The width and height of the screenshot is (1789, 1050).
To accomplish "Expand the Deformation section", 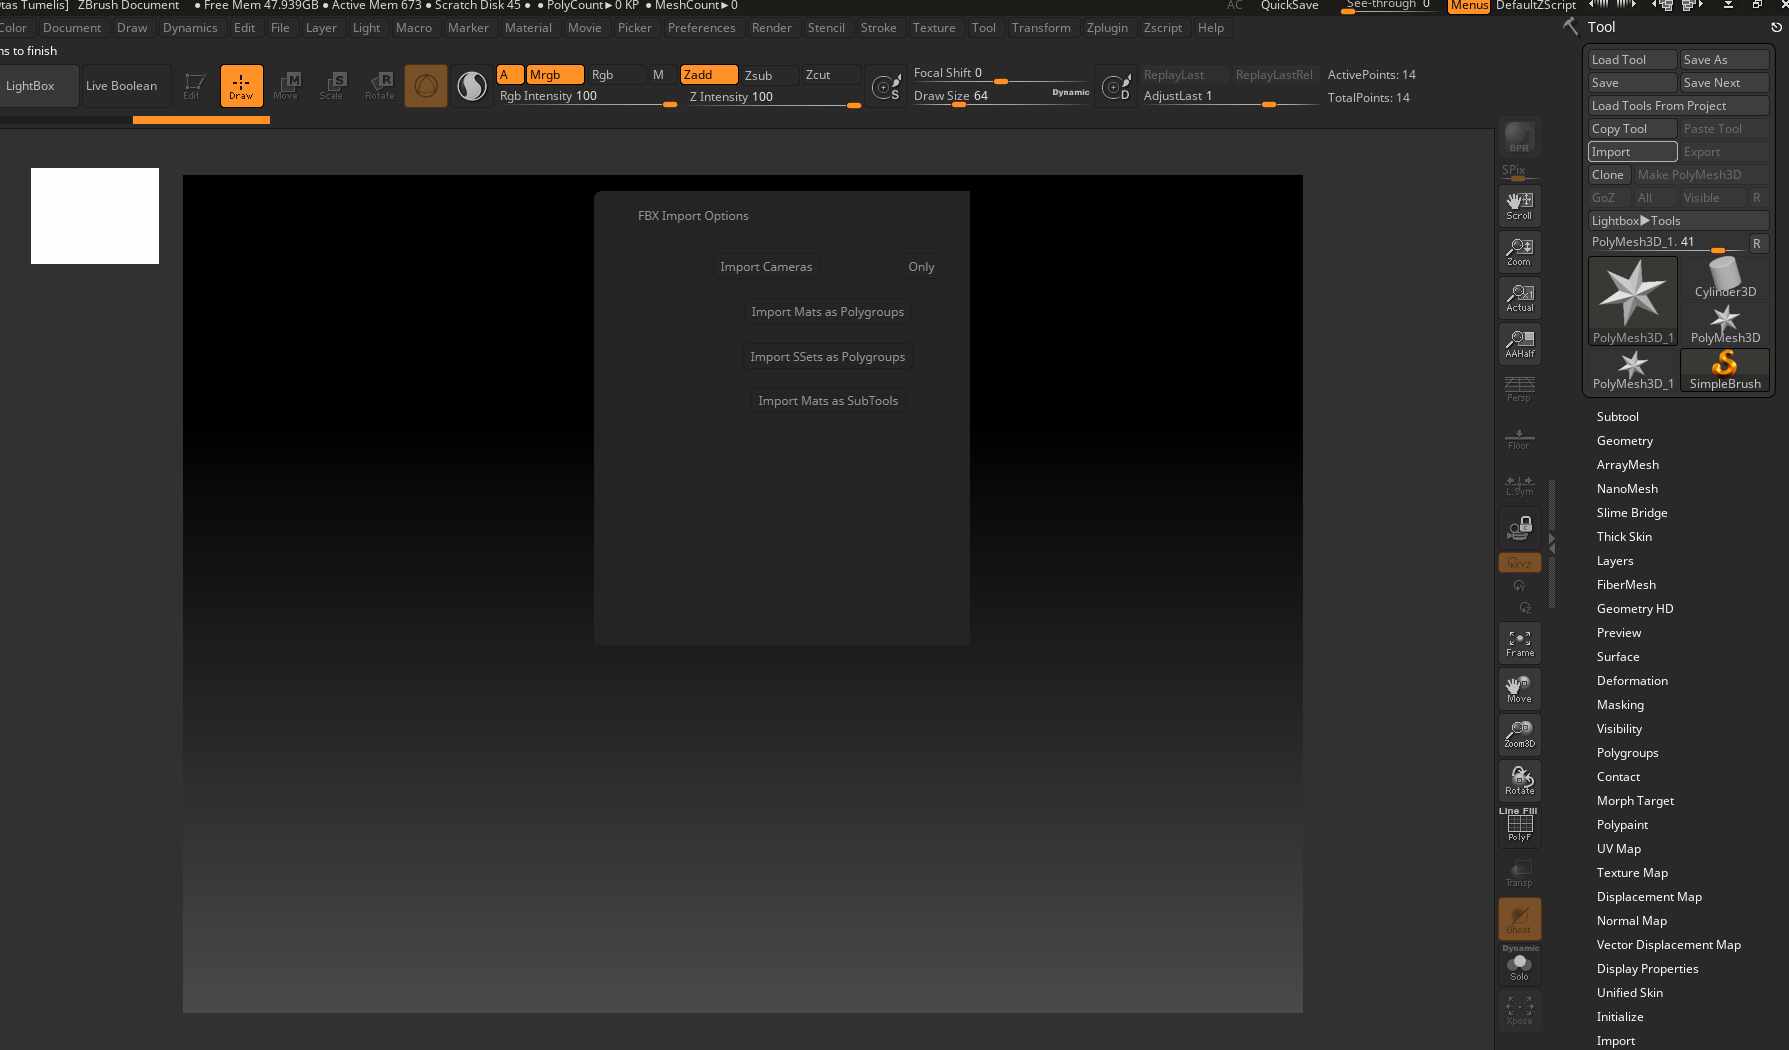I will pyautogui.click(x=1632, y=681).
